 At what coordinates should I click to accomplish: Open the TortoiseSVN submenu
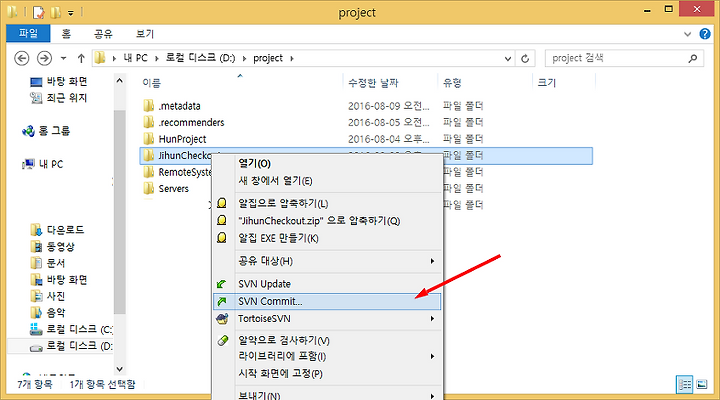pyautogui.click(x=327, y=319)
